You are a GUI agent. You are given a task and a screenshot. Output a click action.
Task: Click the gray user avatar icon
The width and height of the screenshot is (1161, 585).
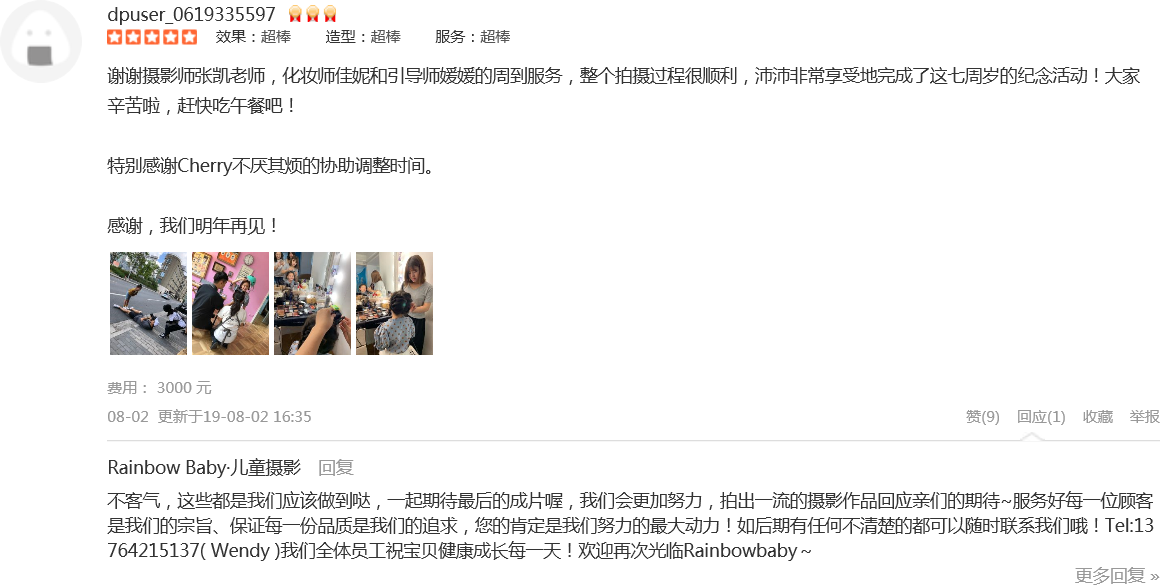[41, 41]
